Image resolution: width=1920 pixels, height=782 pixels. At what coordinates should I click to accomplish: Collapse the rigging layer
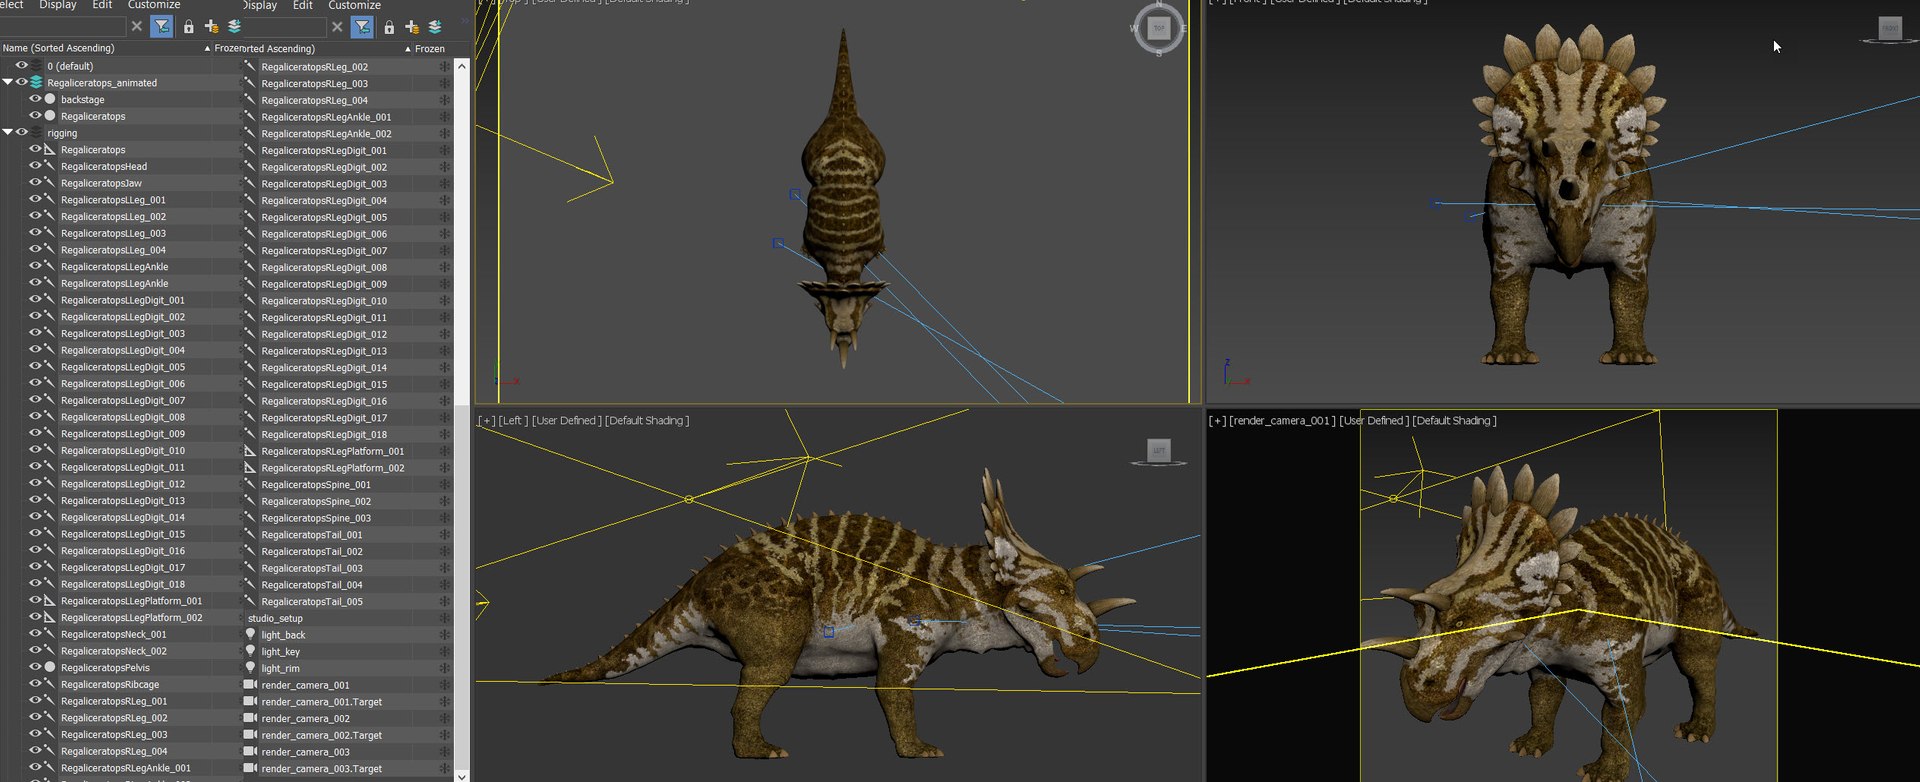(7, 132)
